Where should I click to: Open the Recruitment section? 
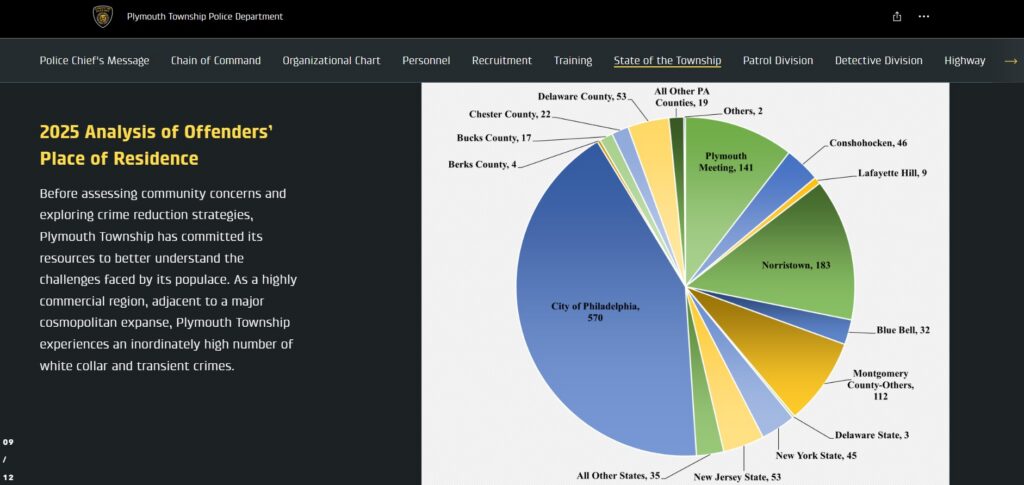pyautogui.click(x=502, y=61)
